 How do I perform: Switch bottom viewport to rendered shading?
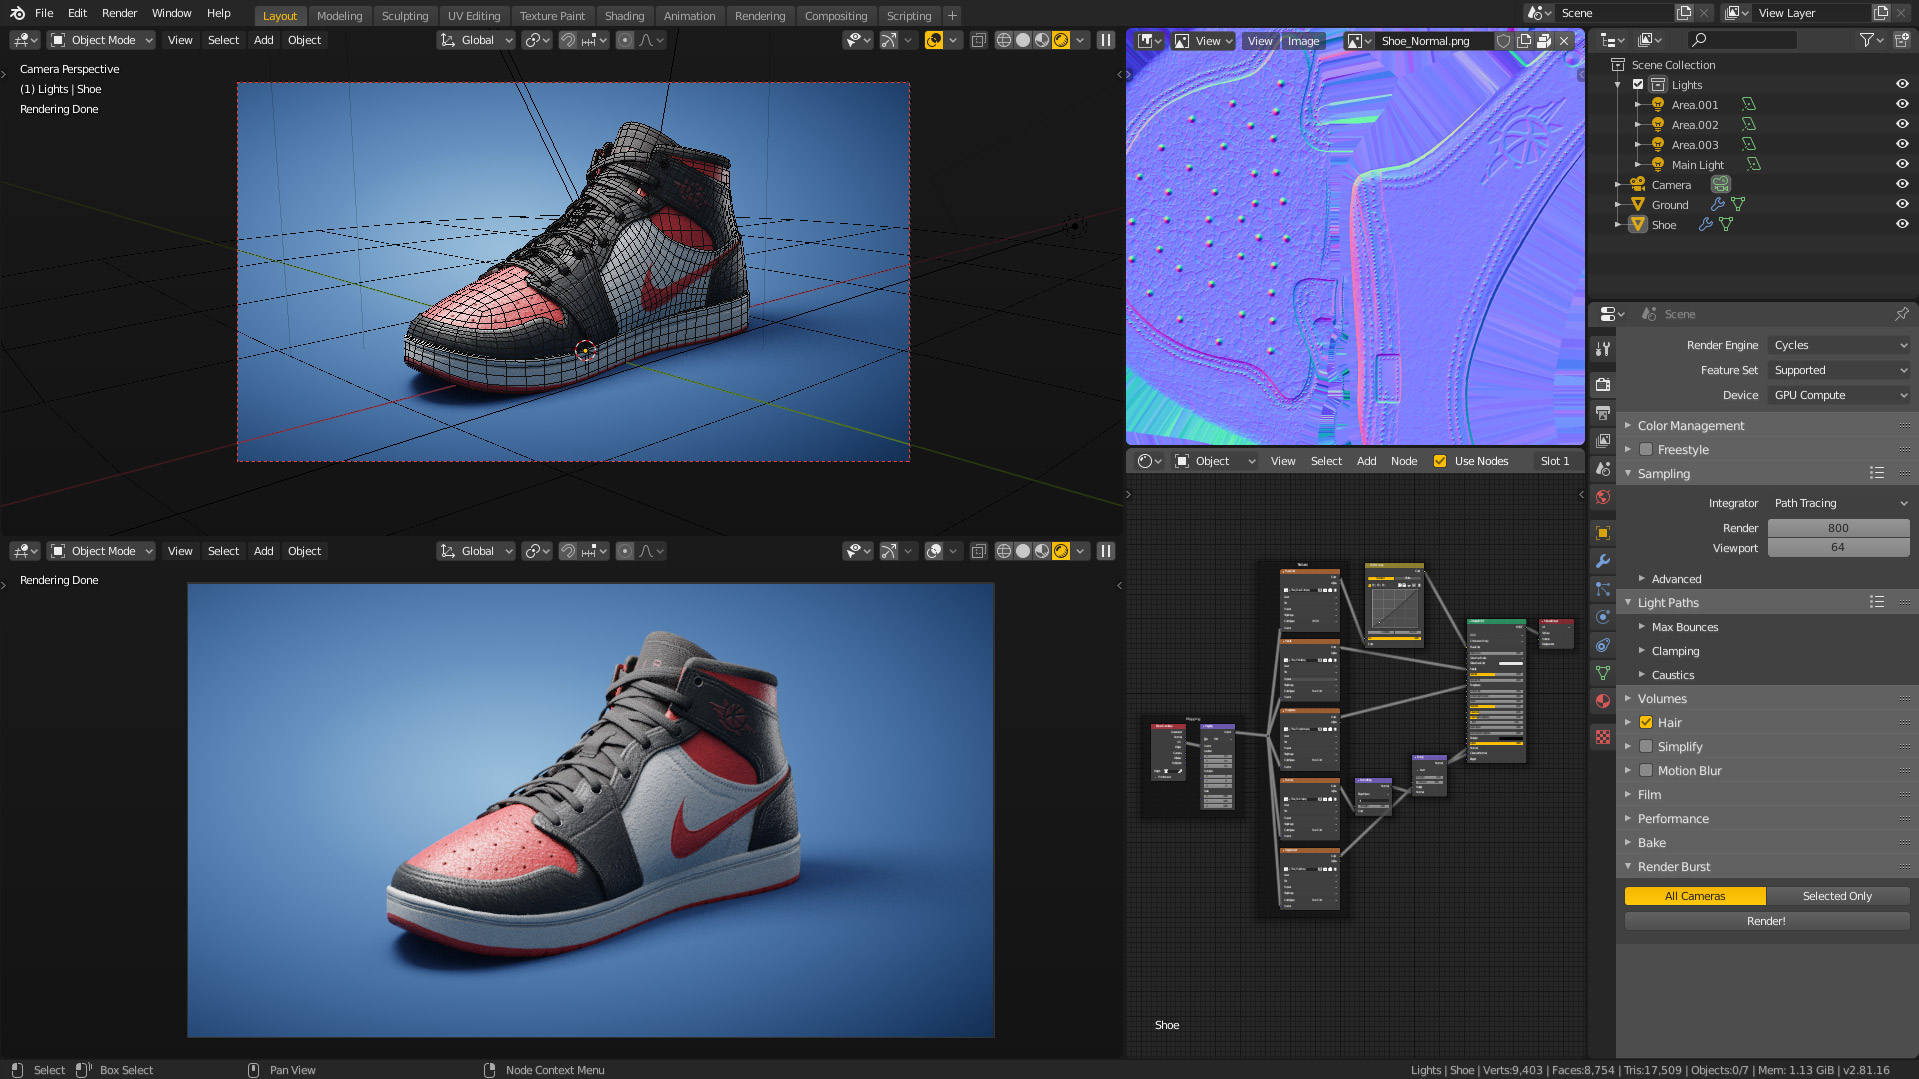[x=1061, y=551]
